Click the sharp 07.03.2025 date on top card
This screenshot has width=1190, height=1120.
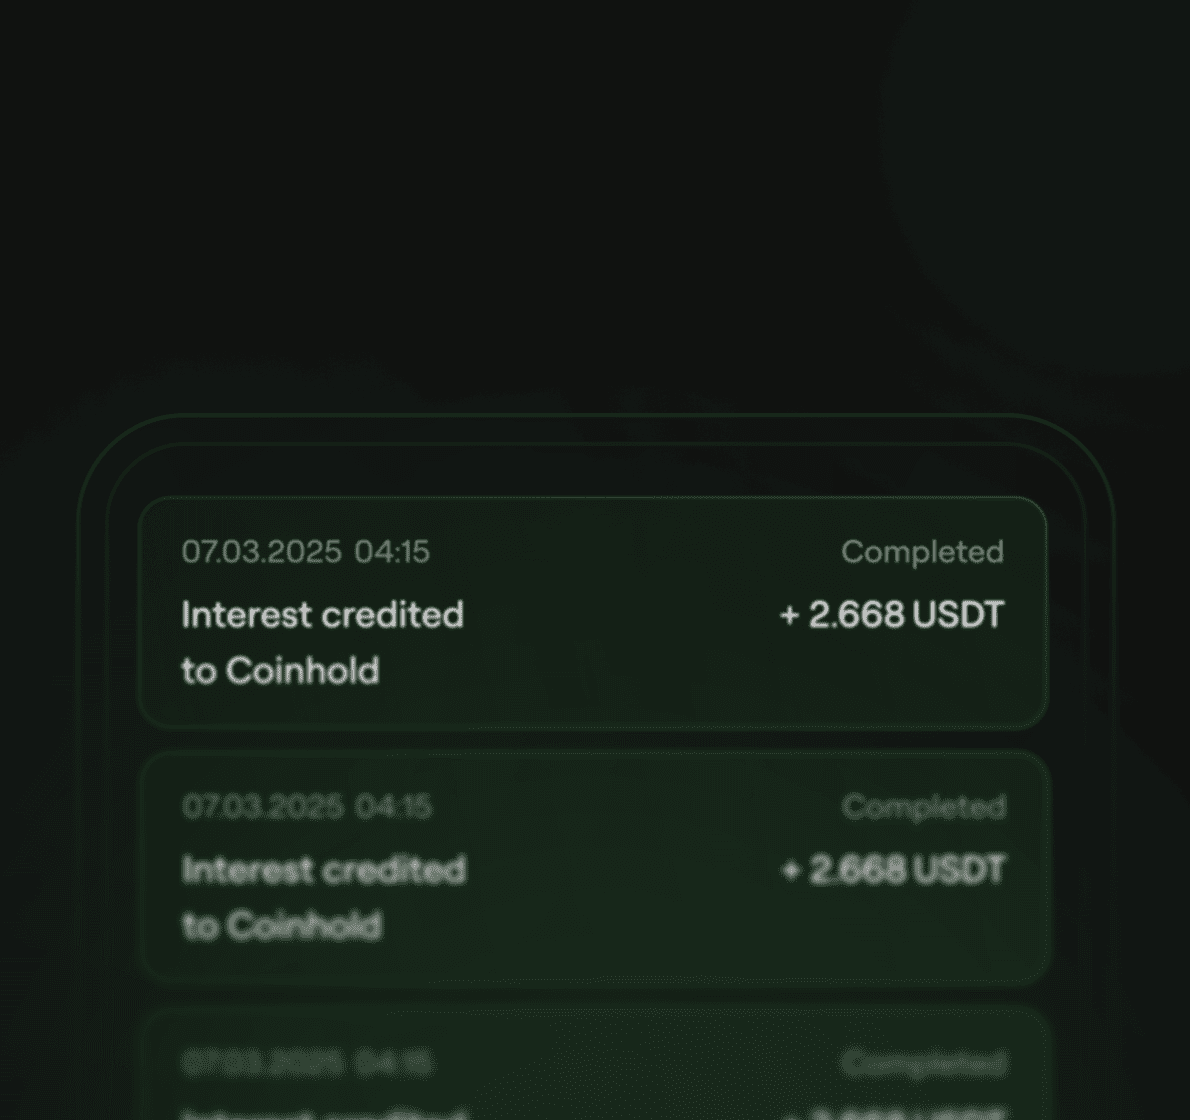pos(262,552)
